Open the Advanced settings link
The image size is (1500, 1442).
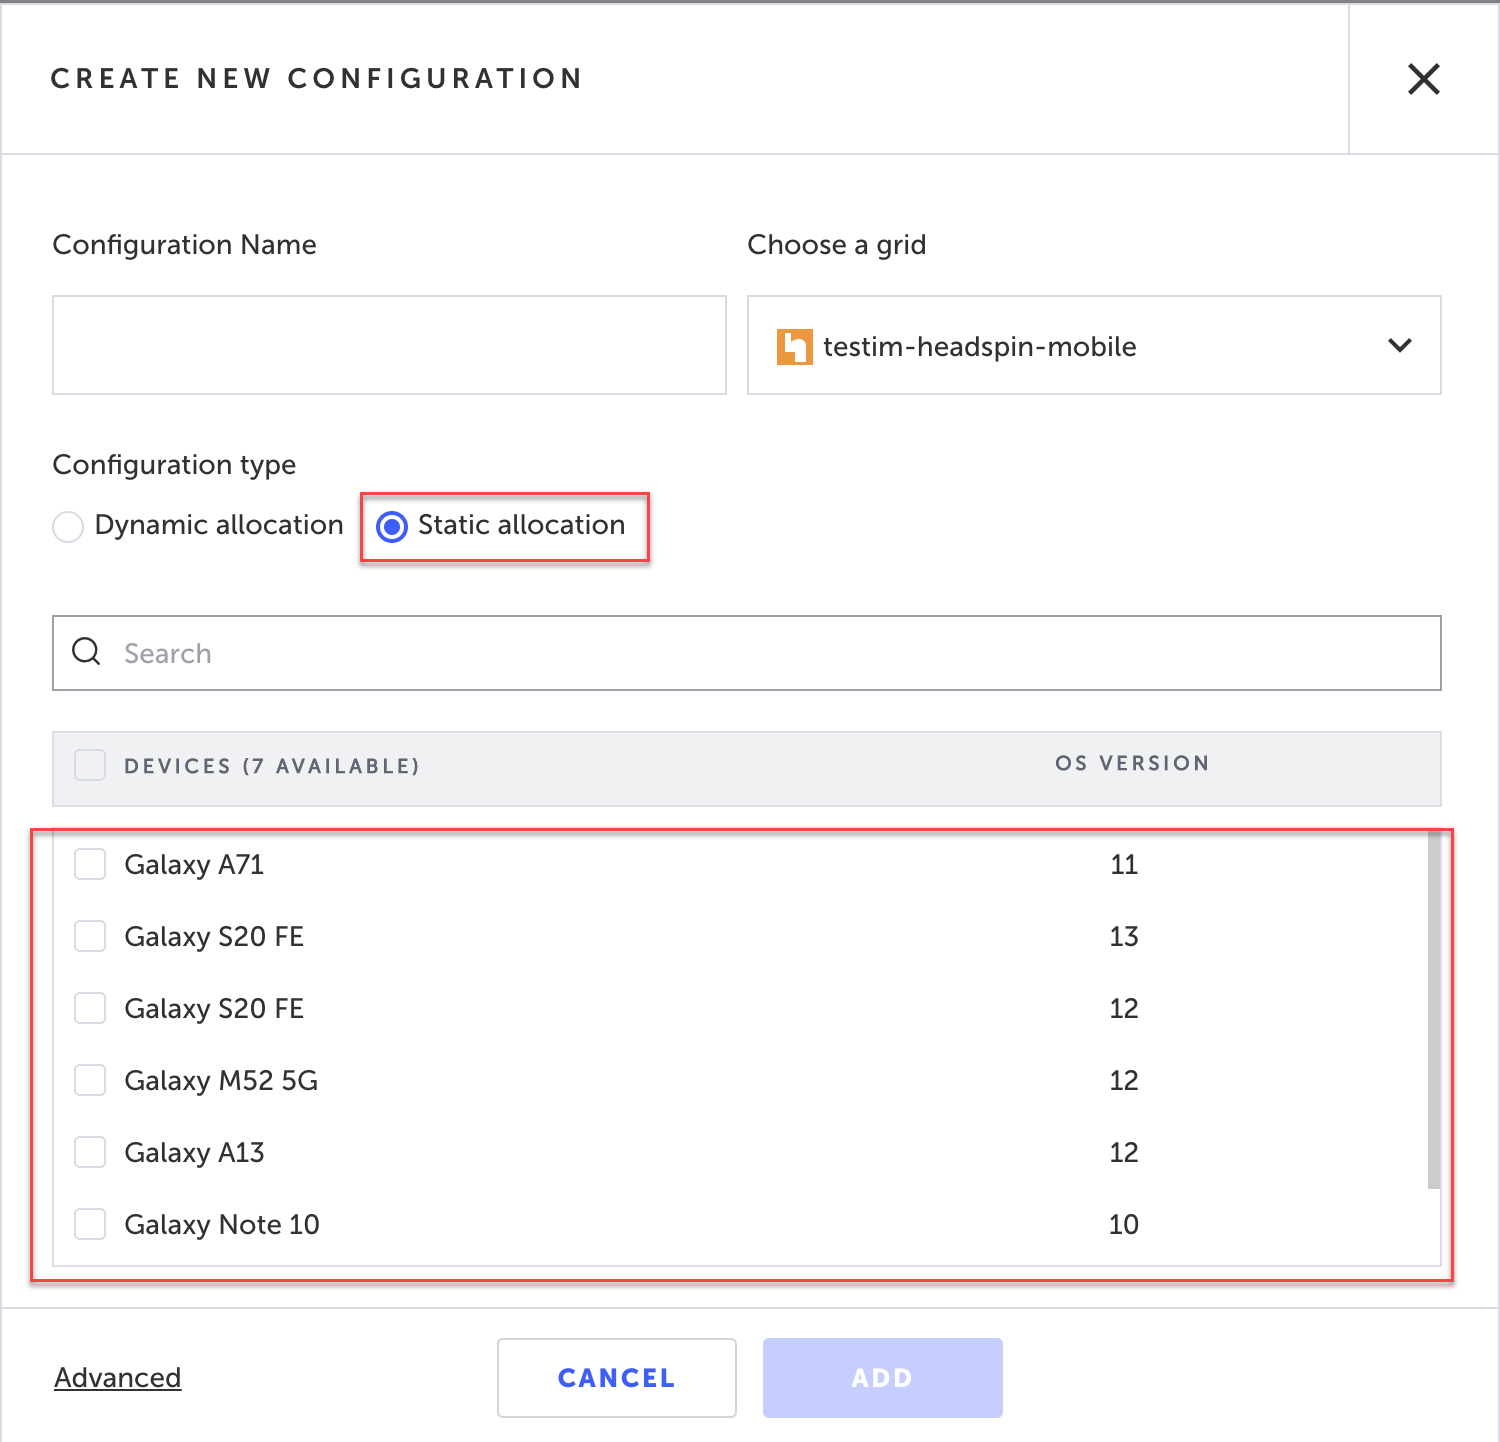(118, 1377)
